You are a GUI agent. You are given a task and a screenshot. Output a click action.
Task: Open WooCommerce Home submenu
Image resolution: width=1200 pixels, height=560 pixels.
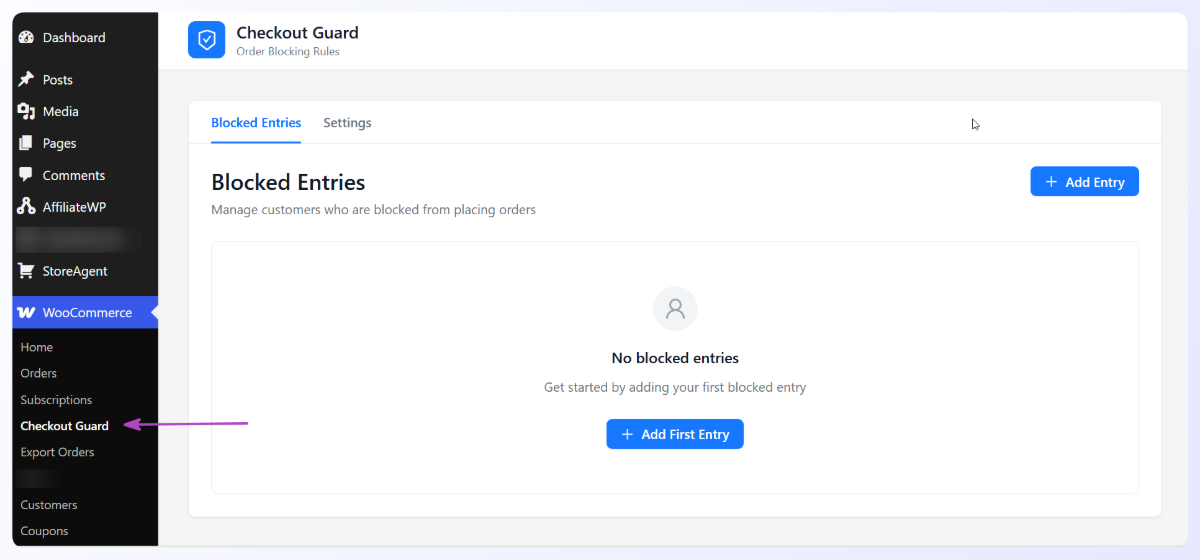click(37, 347)
